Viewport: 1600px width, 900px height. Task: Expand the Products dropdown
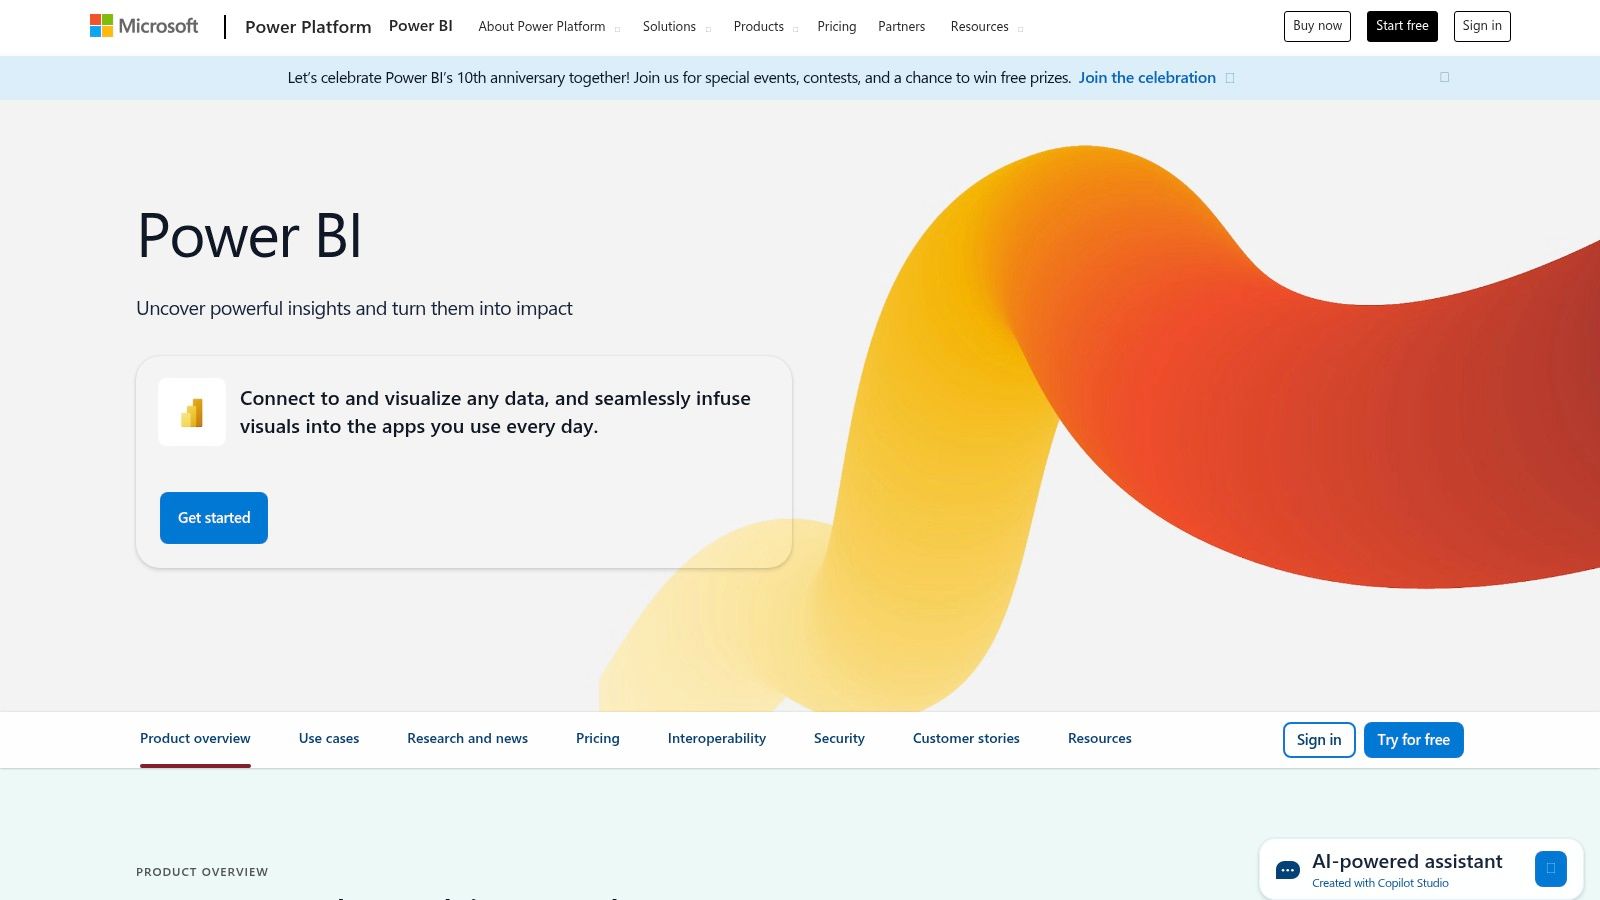(759, 26)
